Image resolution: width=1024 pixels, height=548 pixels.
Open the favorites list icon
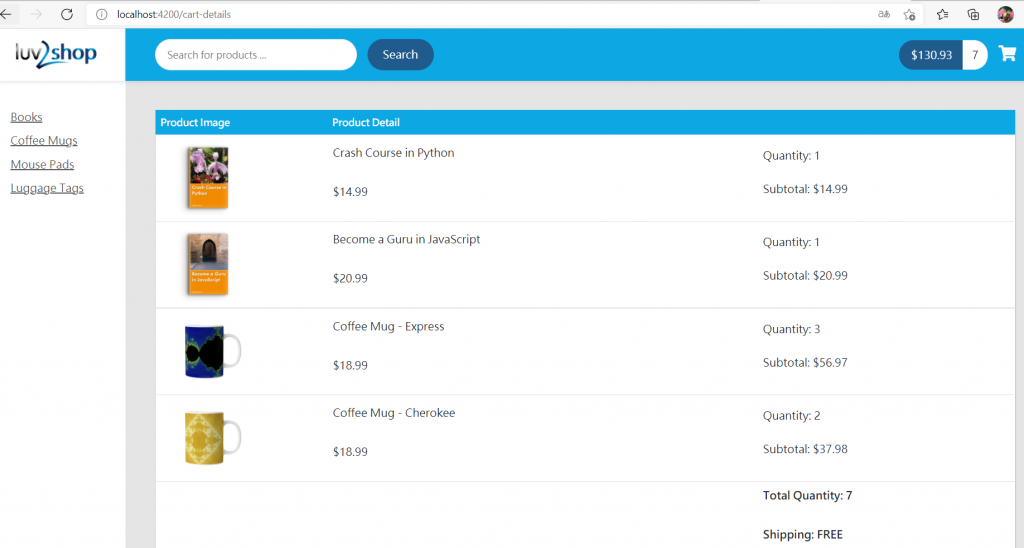[x=942, y=14]
